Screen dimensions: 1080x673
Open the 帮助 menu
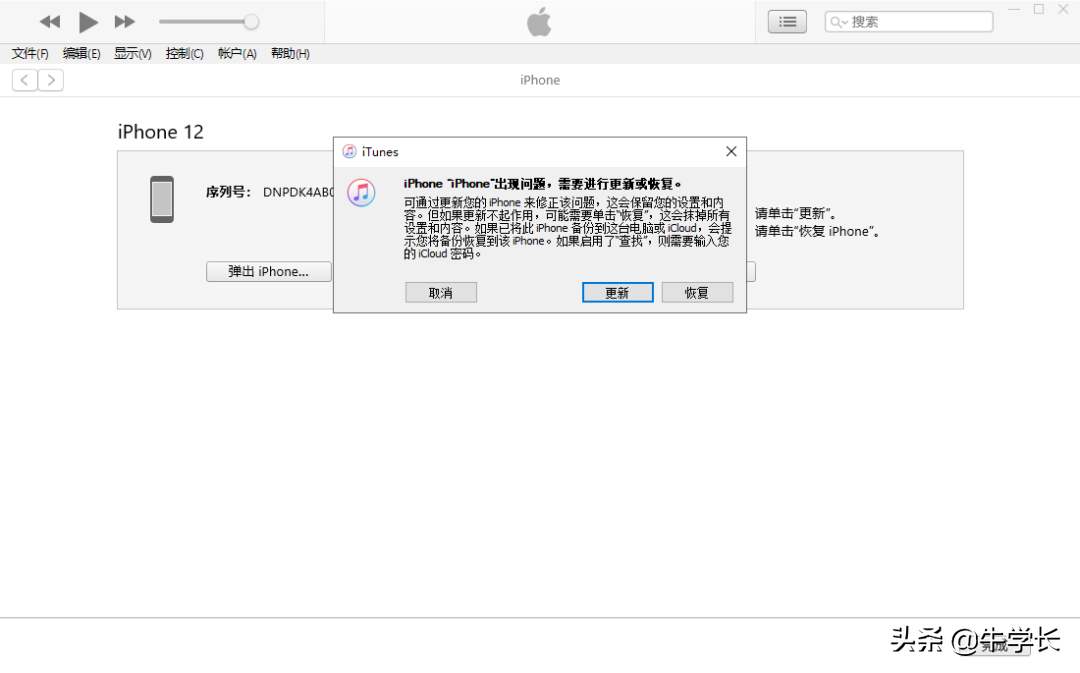tap(289, 54)
